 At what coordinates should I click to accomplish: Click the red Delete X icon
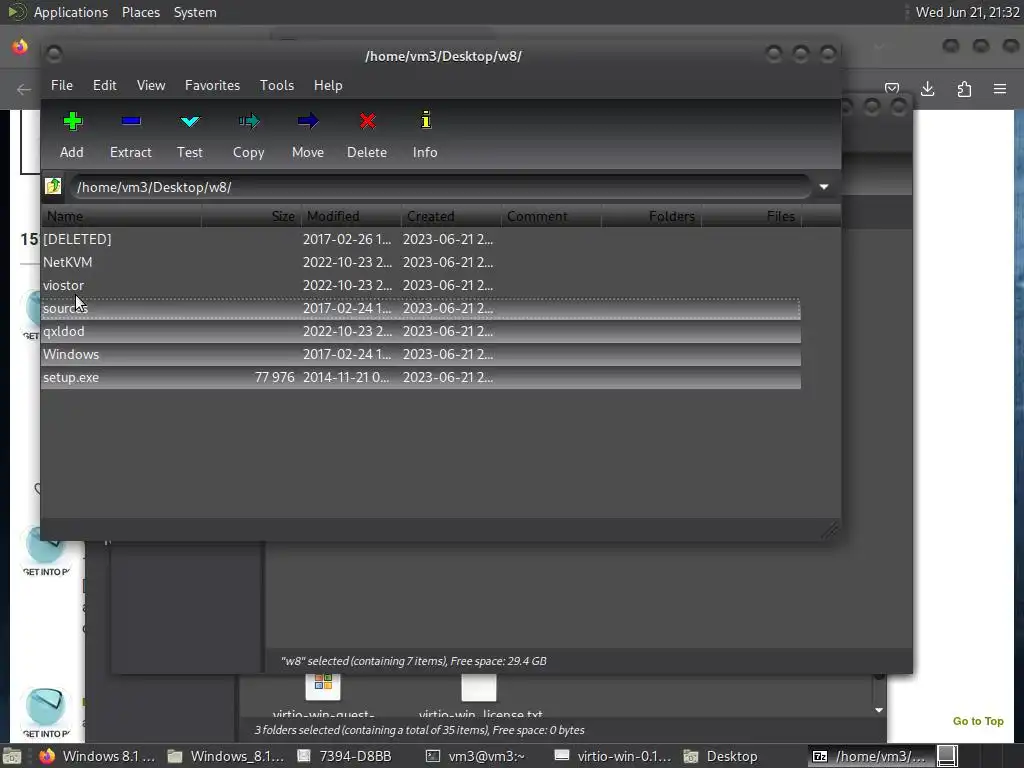pos(367,121)
